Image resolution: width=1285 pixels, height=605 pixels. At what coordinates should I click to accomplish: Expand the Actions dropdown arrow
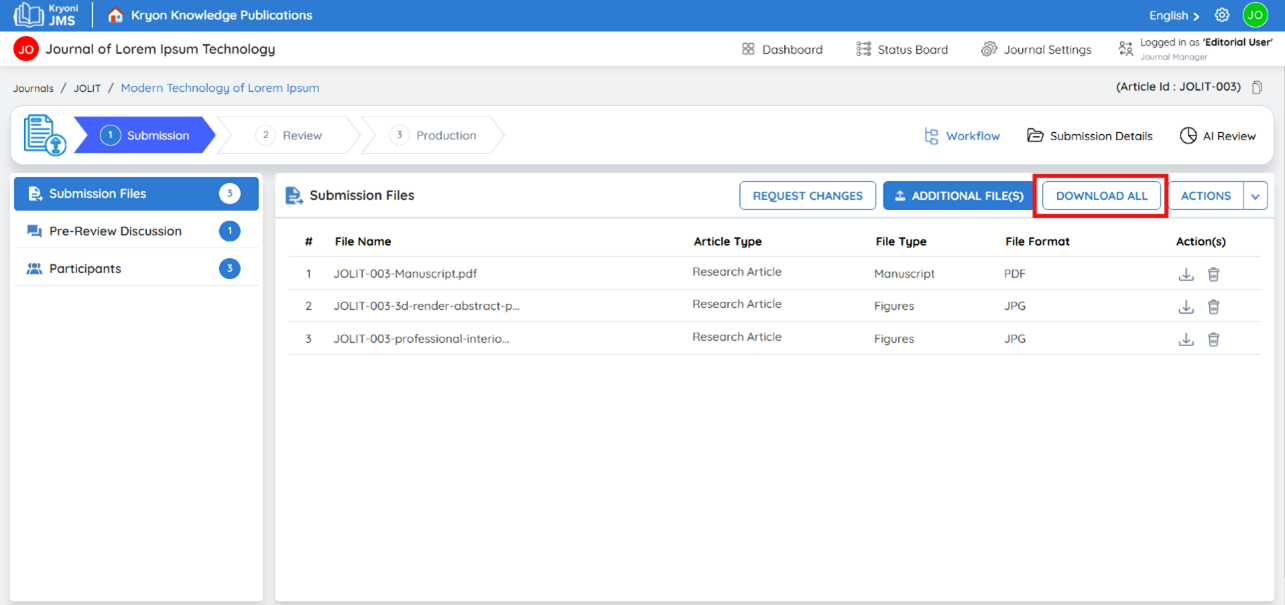[x=1256, y=196]
